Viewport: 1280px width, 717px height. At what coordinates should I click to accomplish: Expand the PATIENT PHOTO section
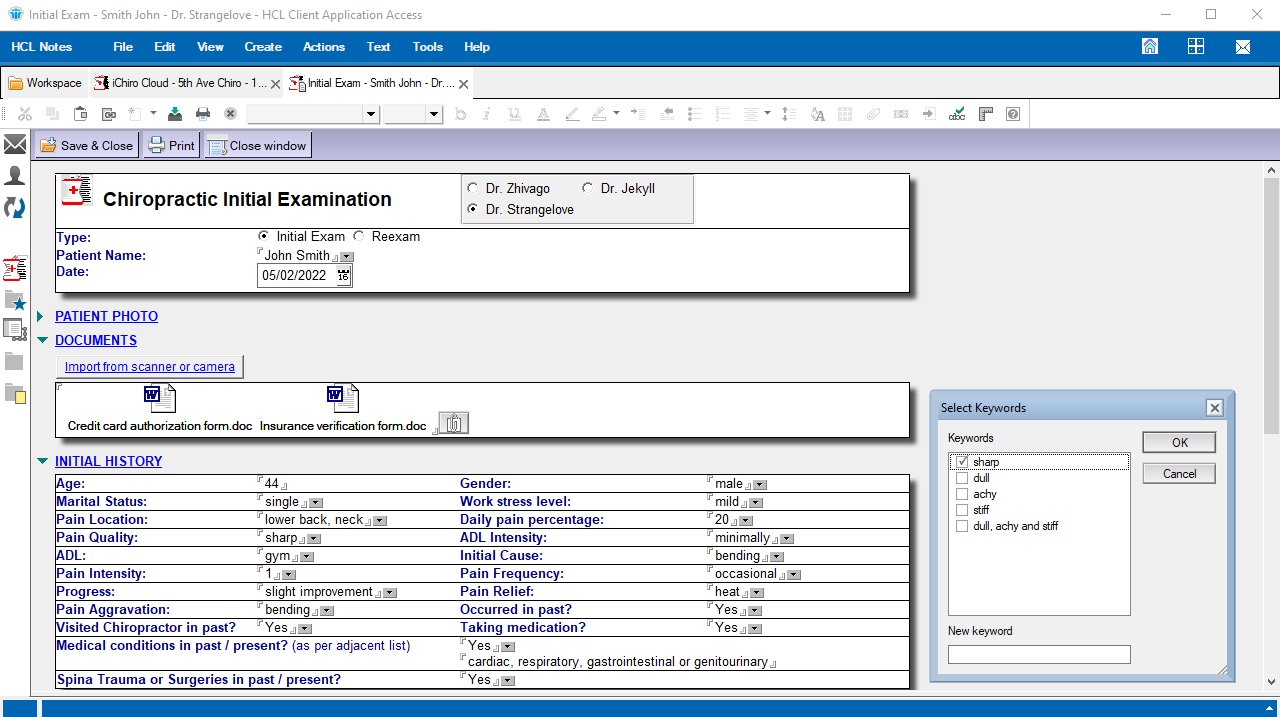click(x=106, y=316)
